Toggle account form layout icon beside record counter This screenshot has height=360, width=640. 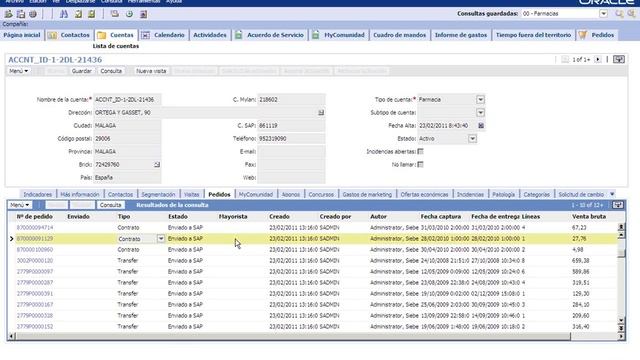coord(619,60)
